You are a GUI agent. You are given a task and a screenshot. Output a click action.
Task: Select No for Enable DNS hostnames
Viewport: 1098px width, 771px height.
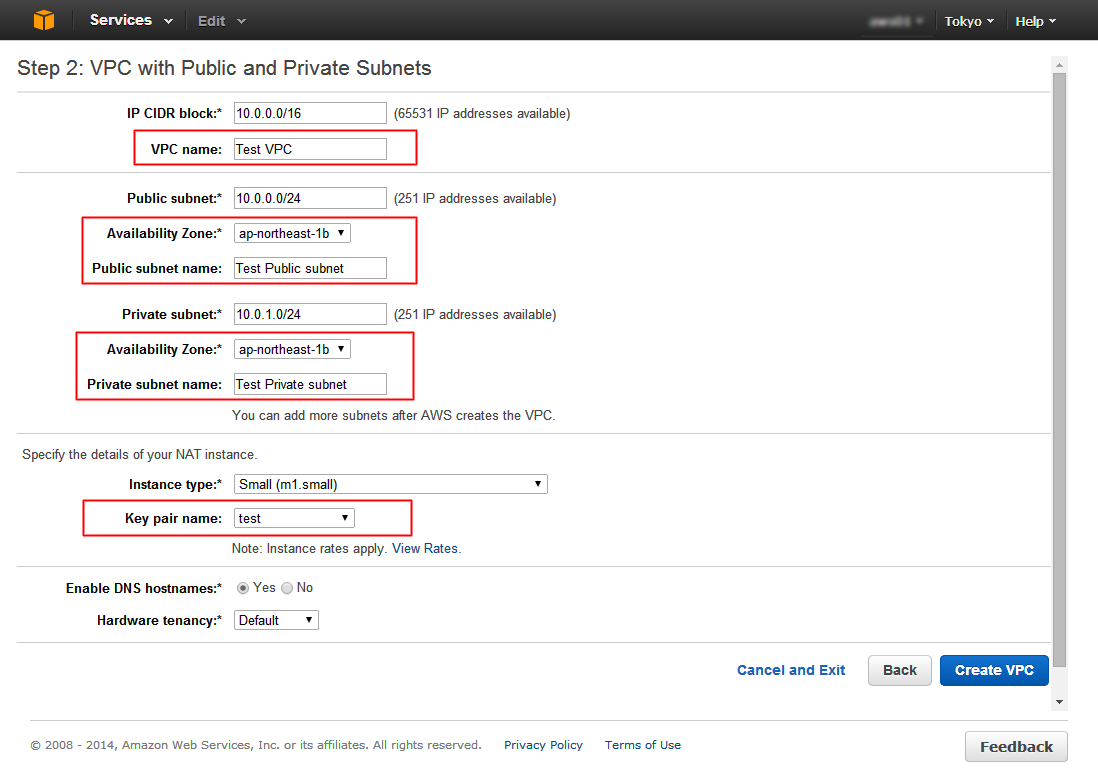[x=287, y=588]
